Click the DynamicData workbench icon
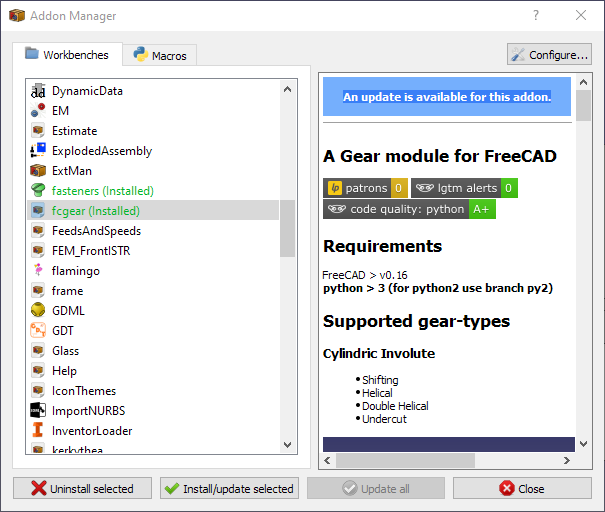The image size is (605, 512). click(x=38, y=91)
